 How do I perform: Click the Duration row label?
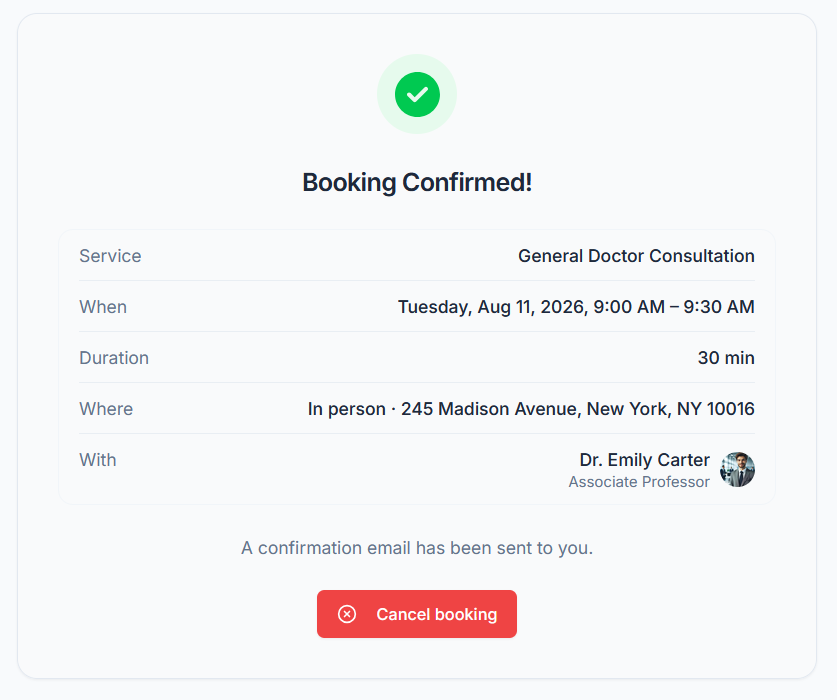point(114,358)
